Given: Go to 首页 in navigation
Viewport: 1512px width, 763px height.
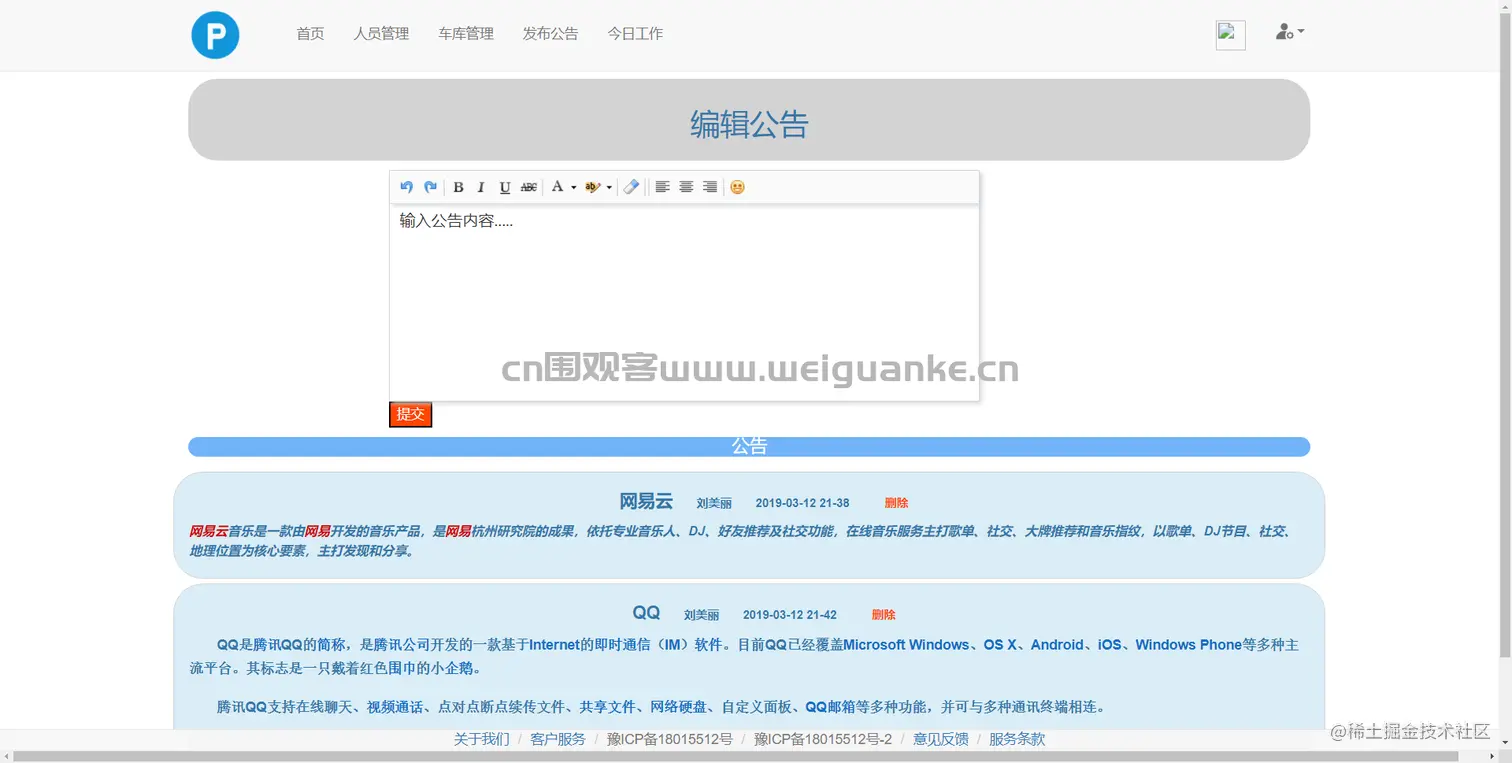Looking at the screenshot, I should (310, 34).
